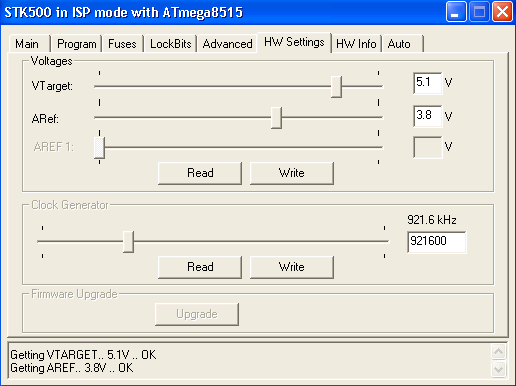Select the Fuses tab
Screen dimensions: 516x386
(122, 44)
